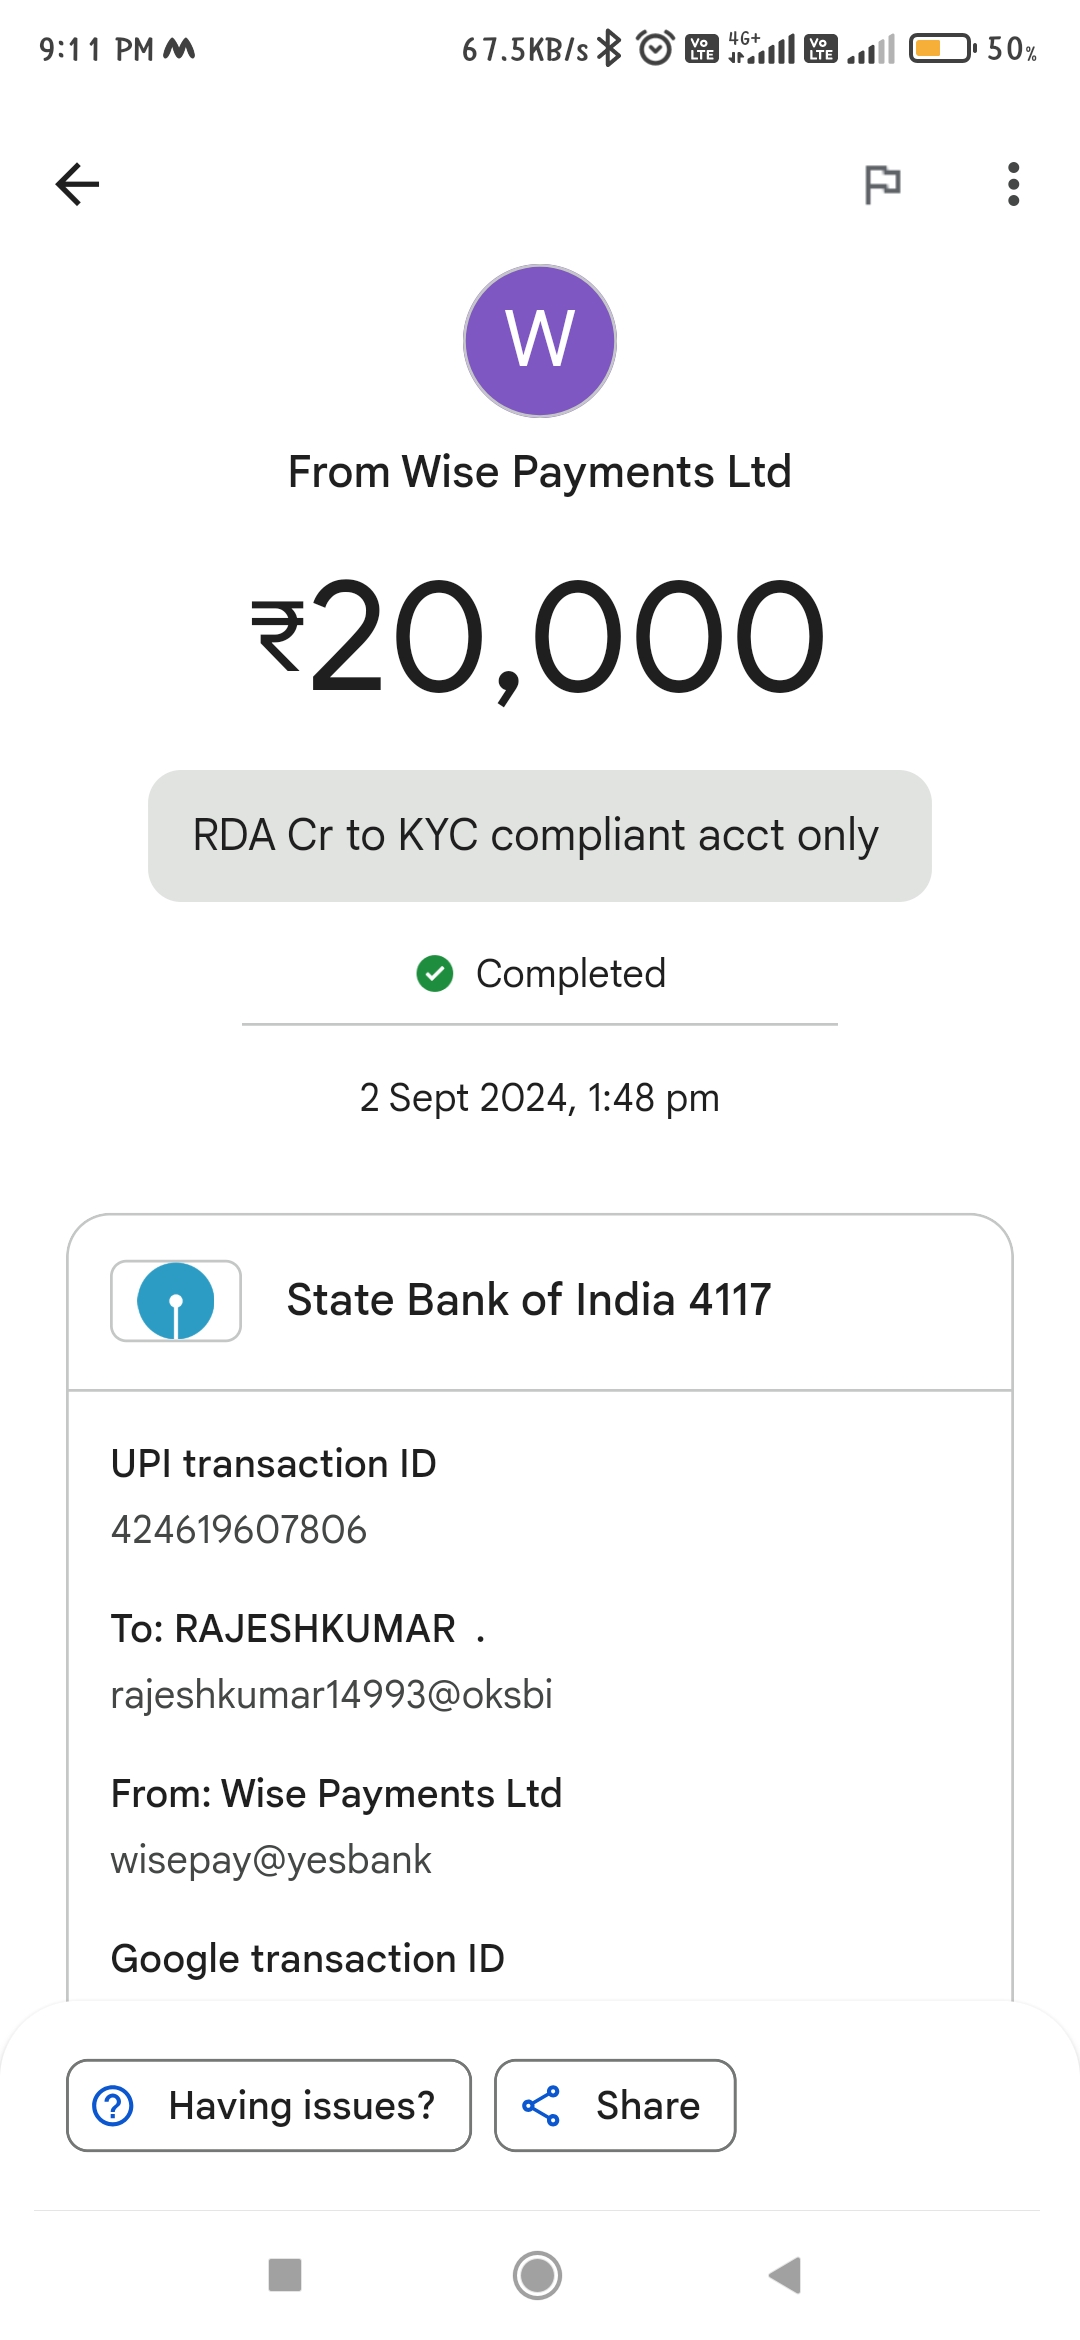Tap From Wise Payments Ltd heading
1080x2340 pixels.
540,472
